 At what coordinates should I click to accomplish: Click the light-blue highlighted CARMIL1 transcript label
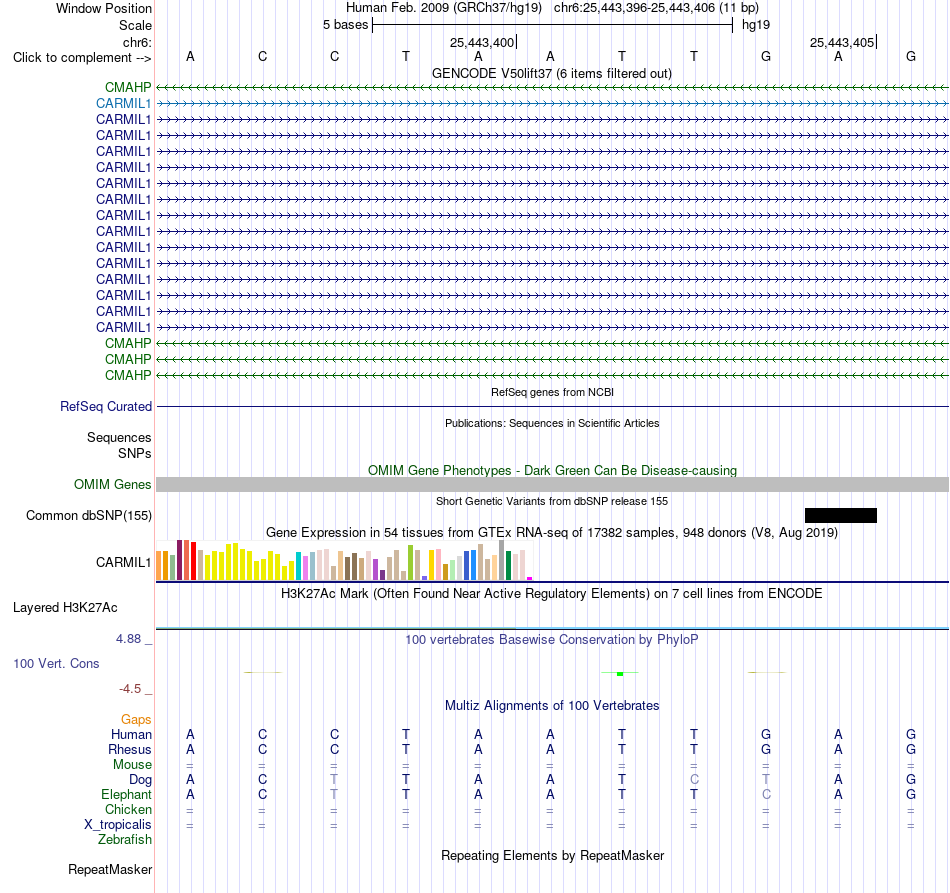tap(123, 104)
